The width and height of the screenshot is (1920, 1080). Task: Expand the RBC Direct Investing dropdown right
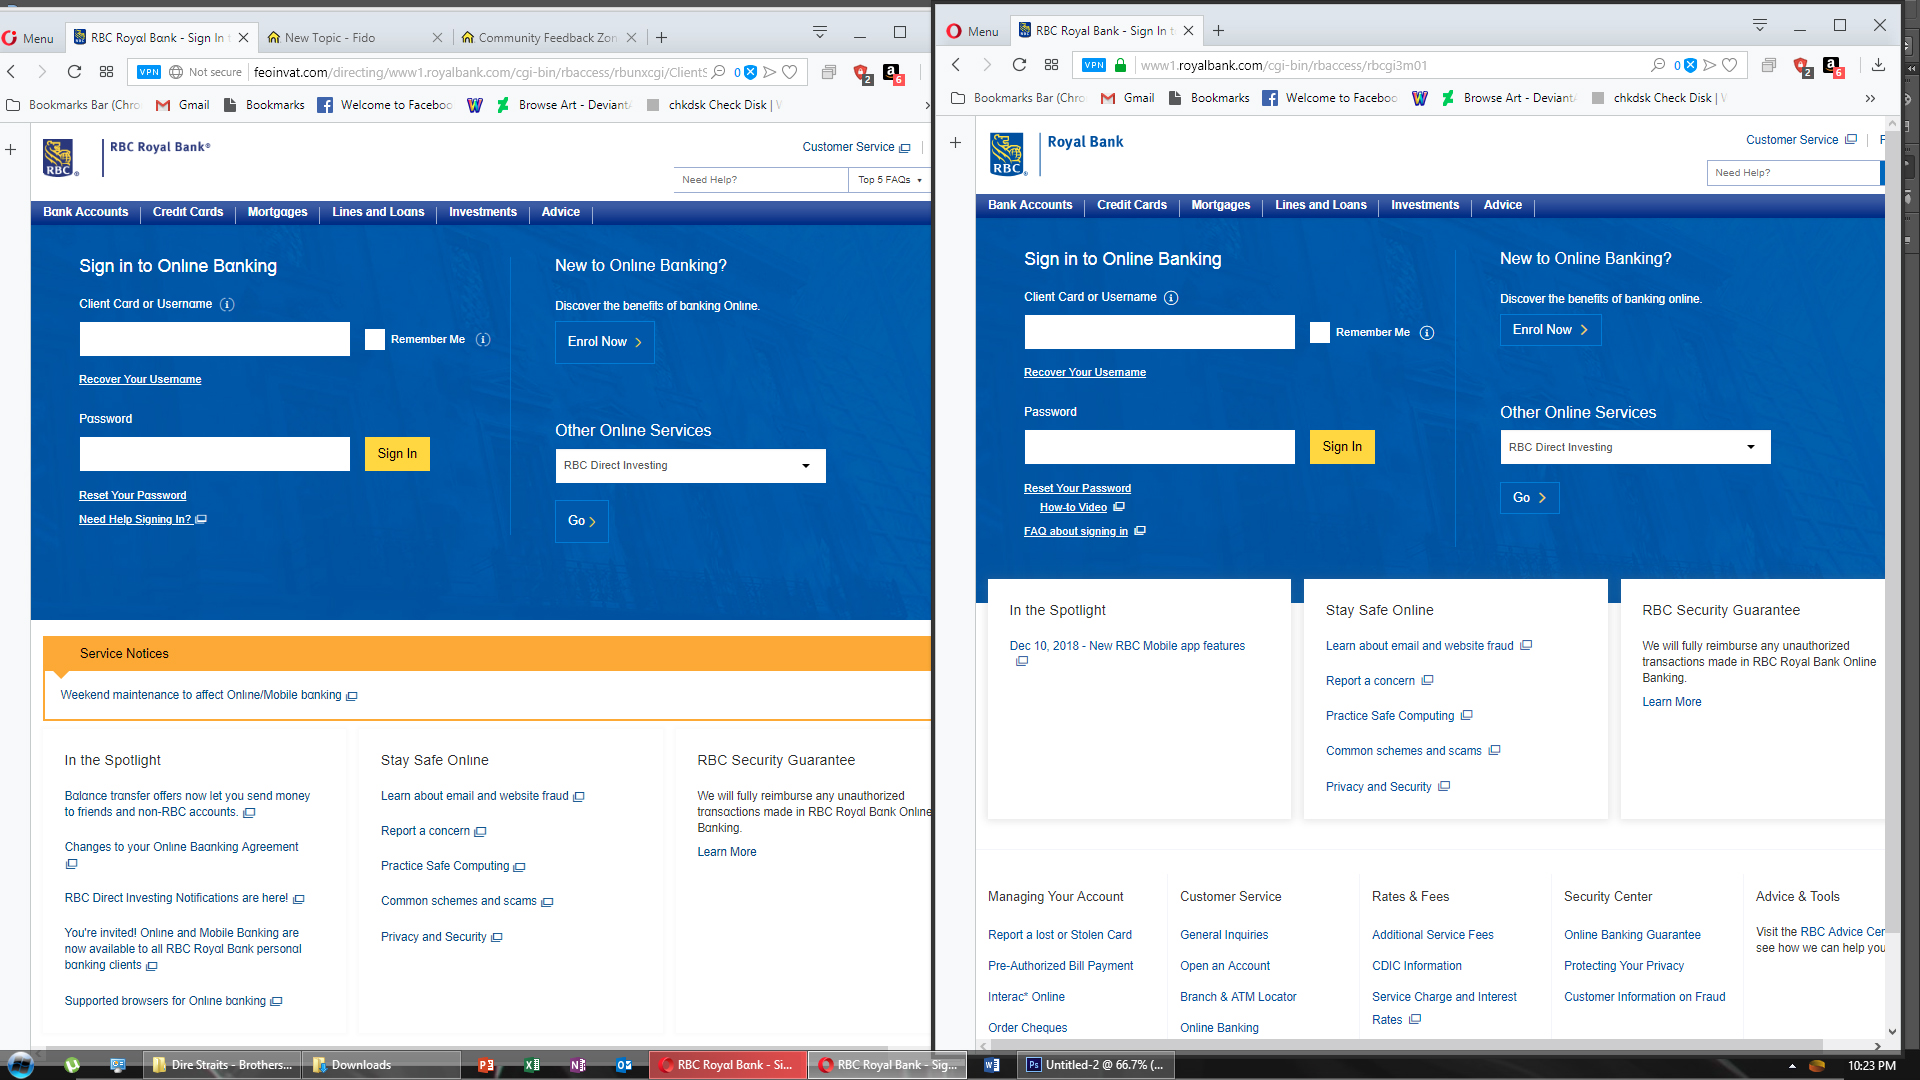(1751, 446)
